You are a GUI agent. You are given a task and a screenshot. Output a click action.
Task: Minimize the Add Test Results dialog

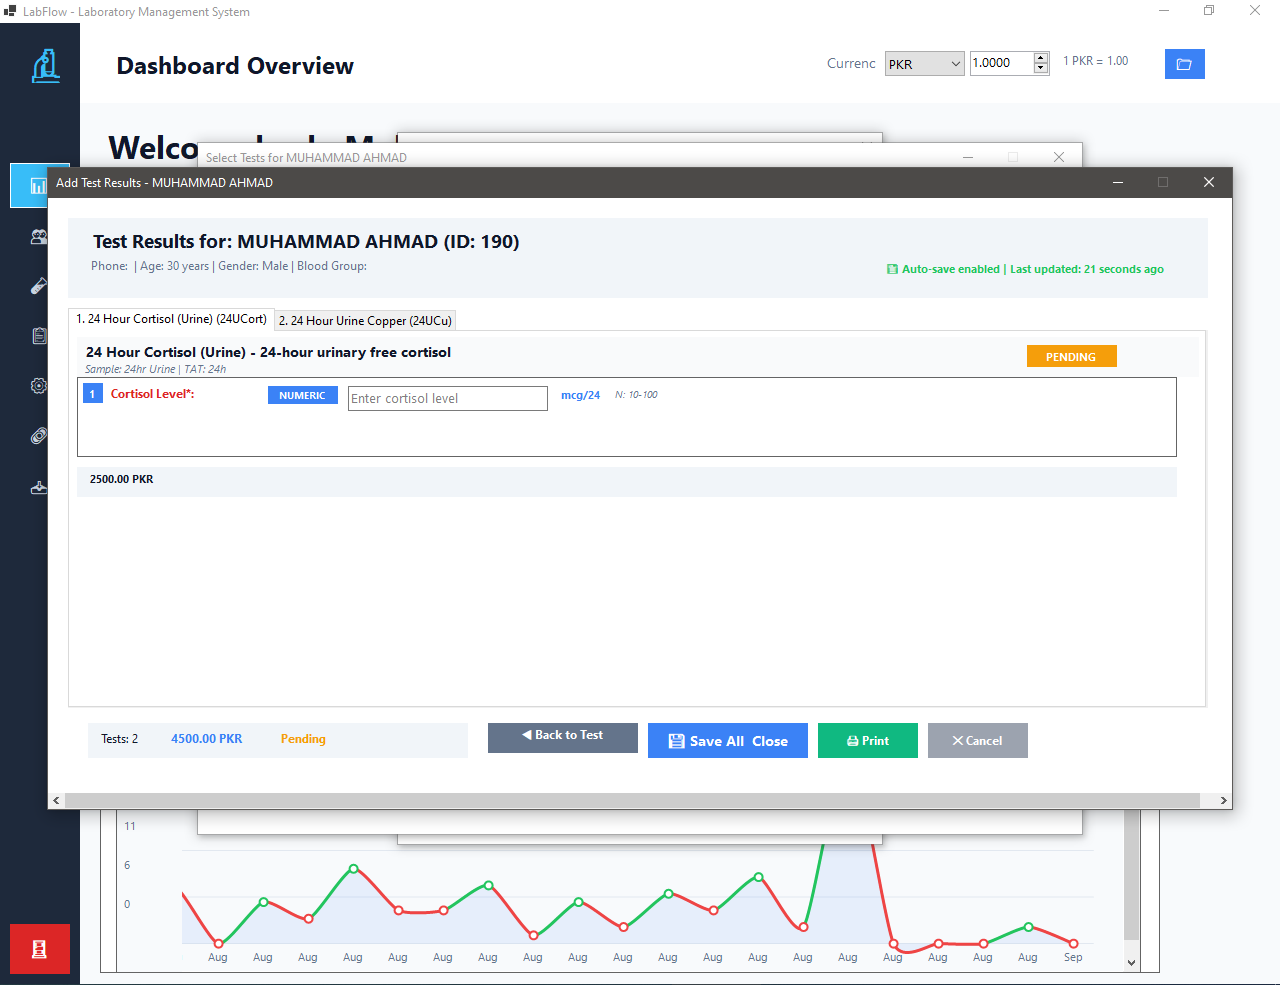pos(1118,182)
